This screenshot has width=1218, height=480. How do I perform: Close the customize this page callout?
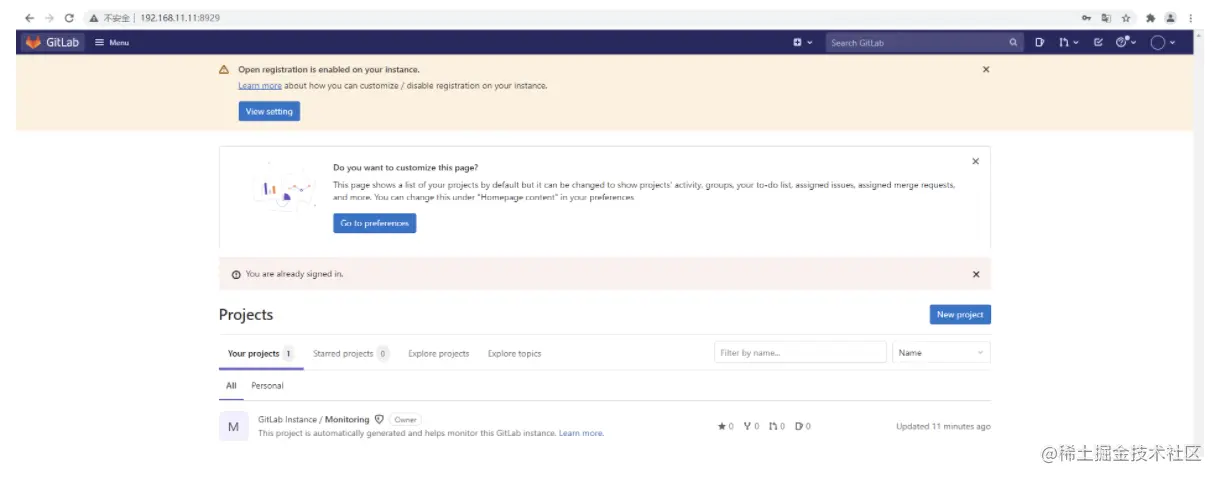(x=976, y=161)
